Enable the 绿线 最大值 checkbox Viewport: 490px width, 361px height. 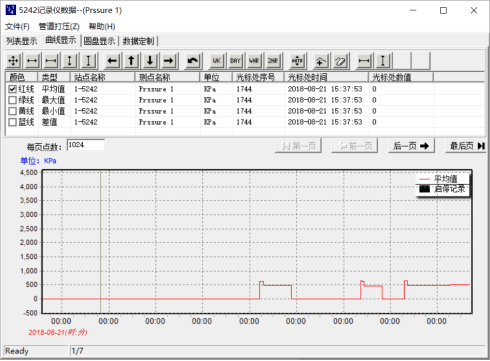[12, 100]
